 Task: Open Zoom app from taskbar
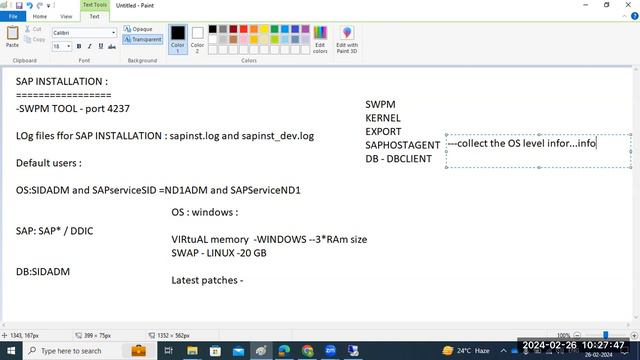click(331, 351)
